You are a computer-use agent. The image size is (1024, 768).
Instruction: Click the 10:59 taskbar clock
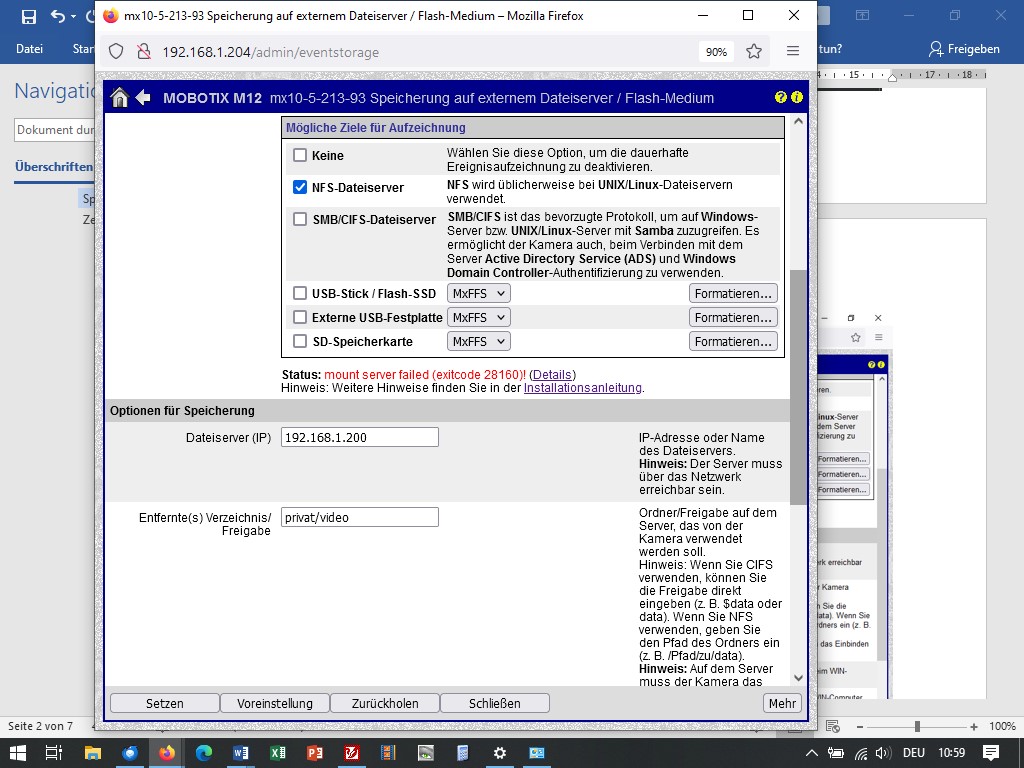coord(952,753)
